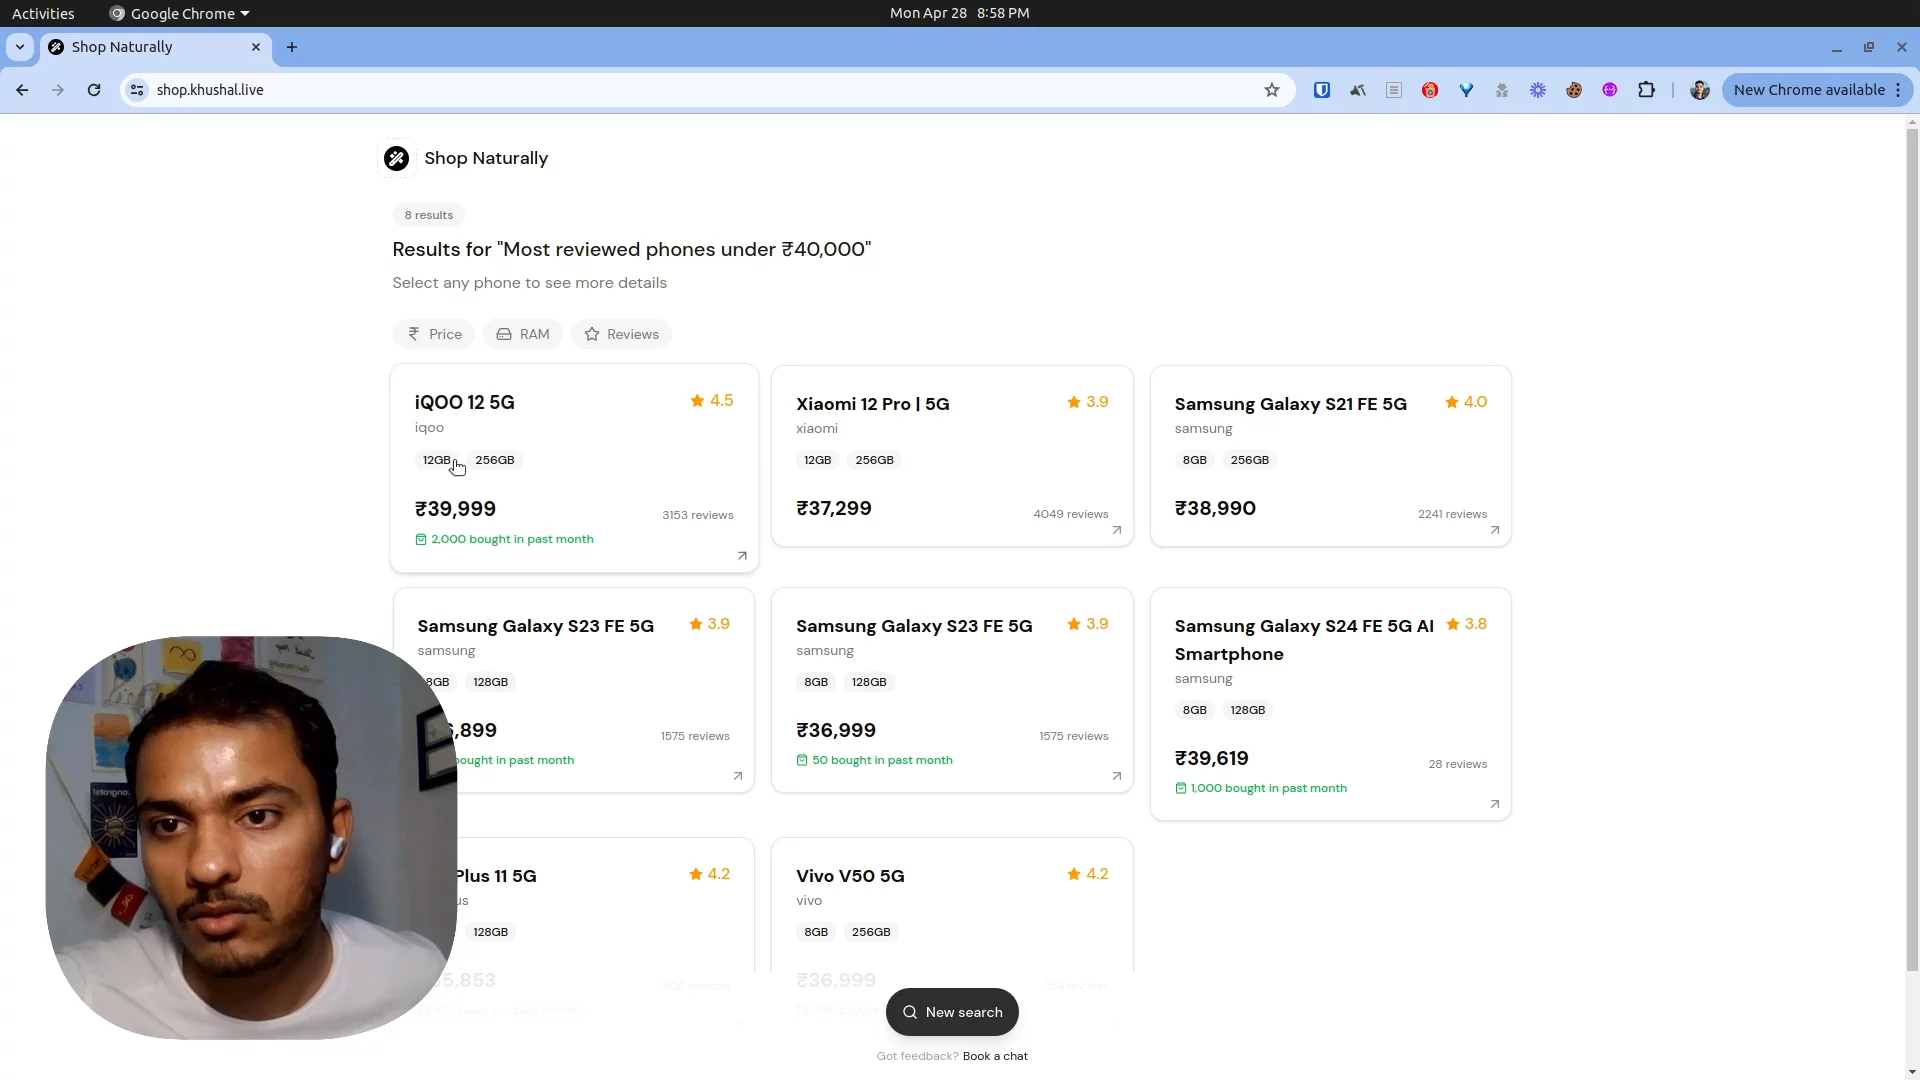The width and height of the screenshot is (1920, 1080).
Task: Open external link arrow on iQOO 12 5G card
Action: (742, 556)
